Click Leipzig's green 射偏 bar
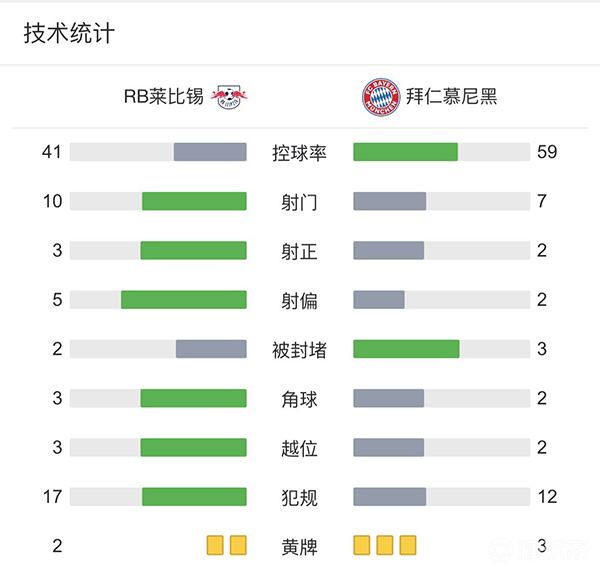Screen dimensions: 600x568 (x=184, y=300)
